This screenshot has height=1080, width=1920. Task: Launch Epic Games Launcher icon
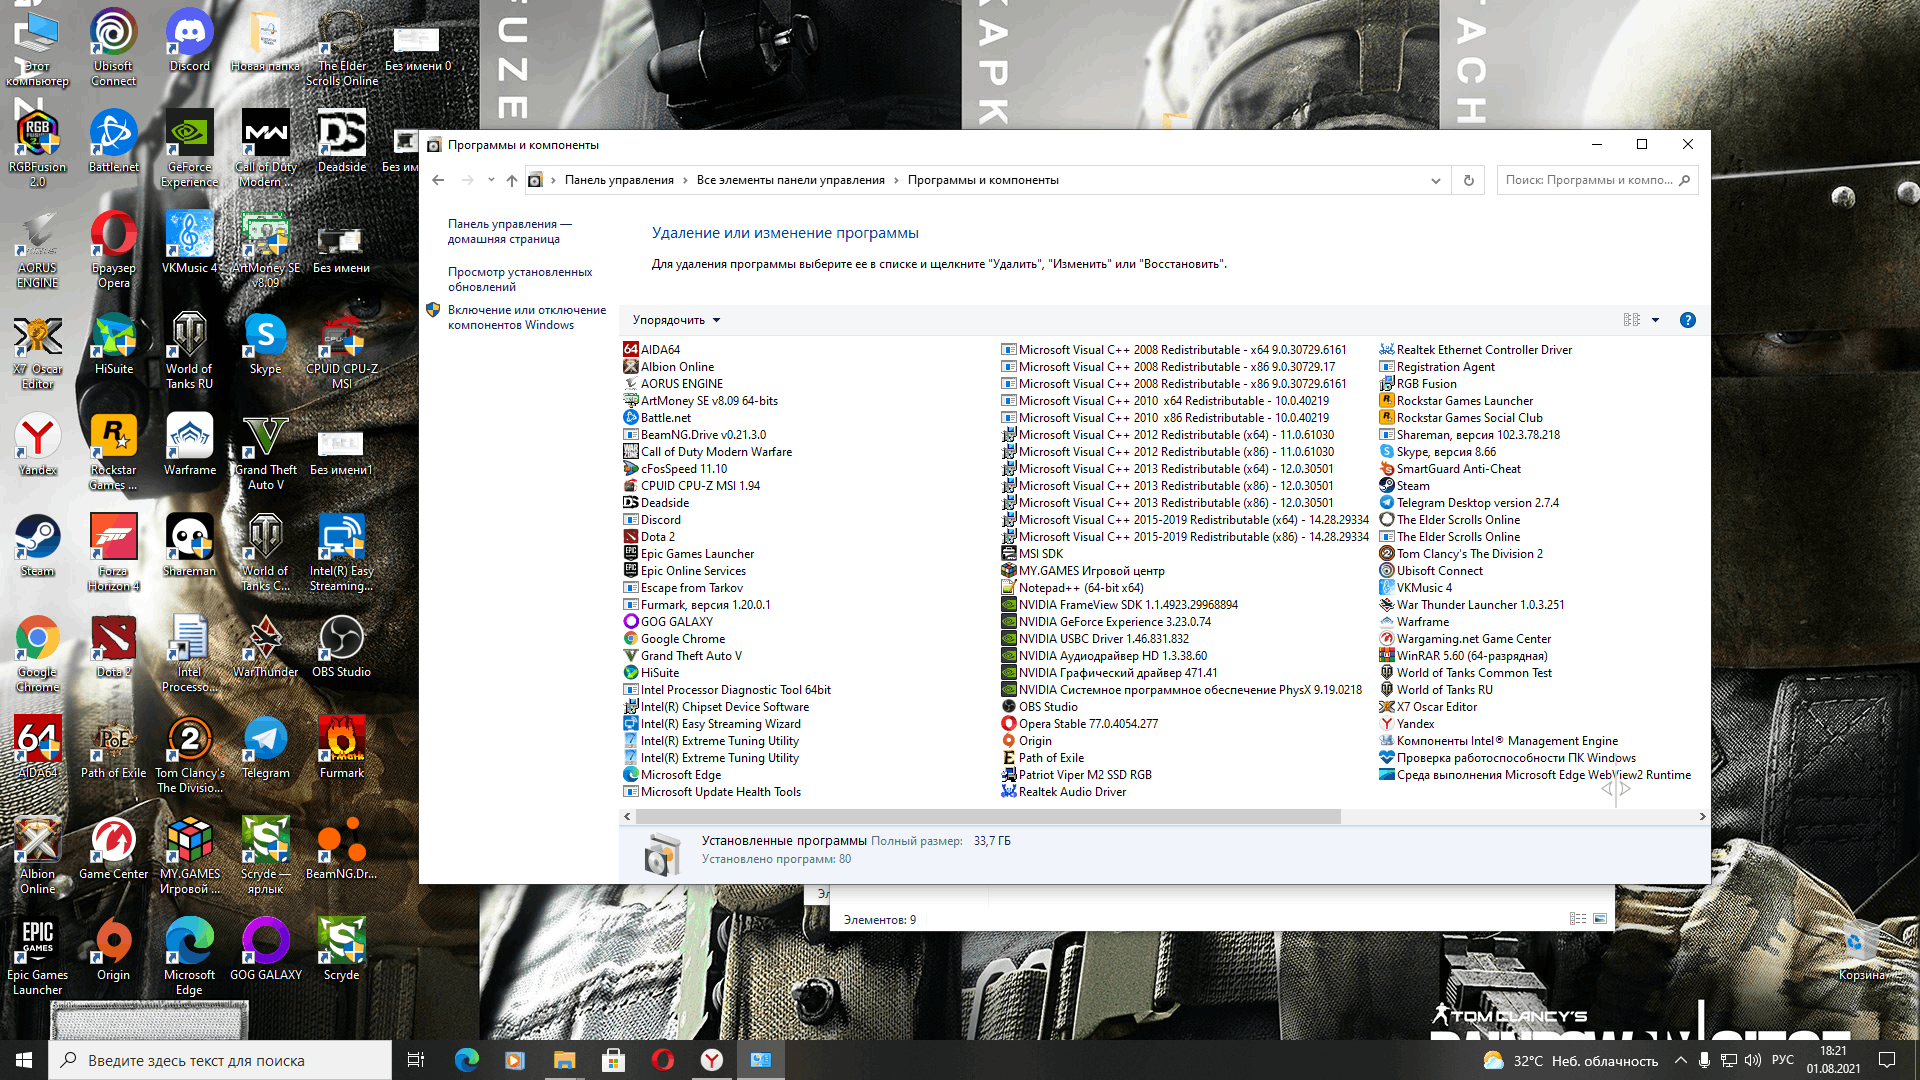click(37, 942)
